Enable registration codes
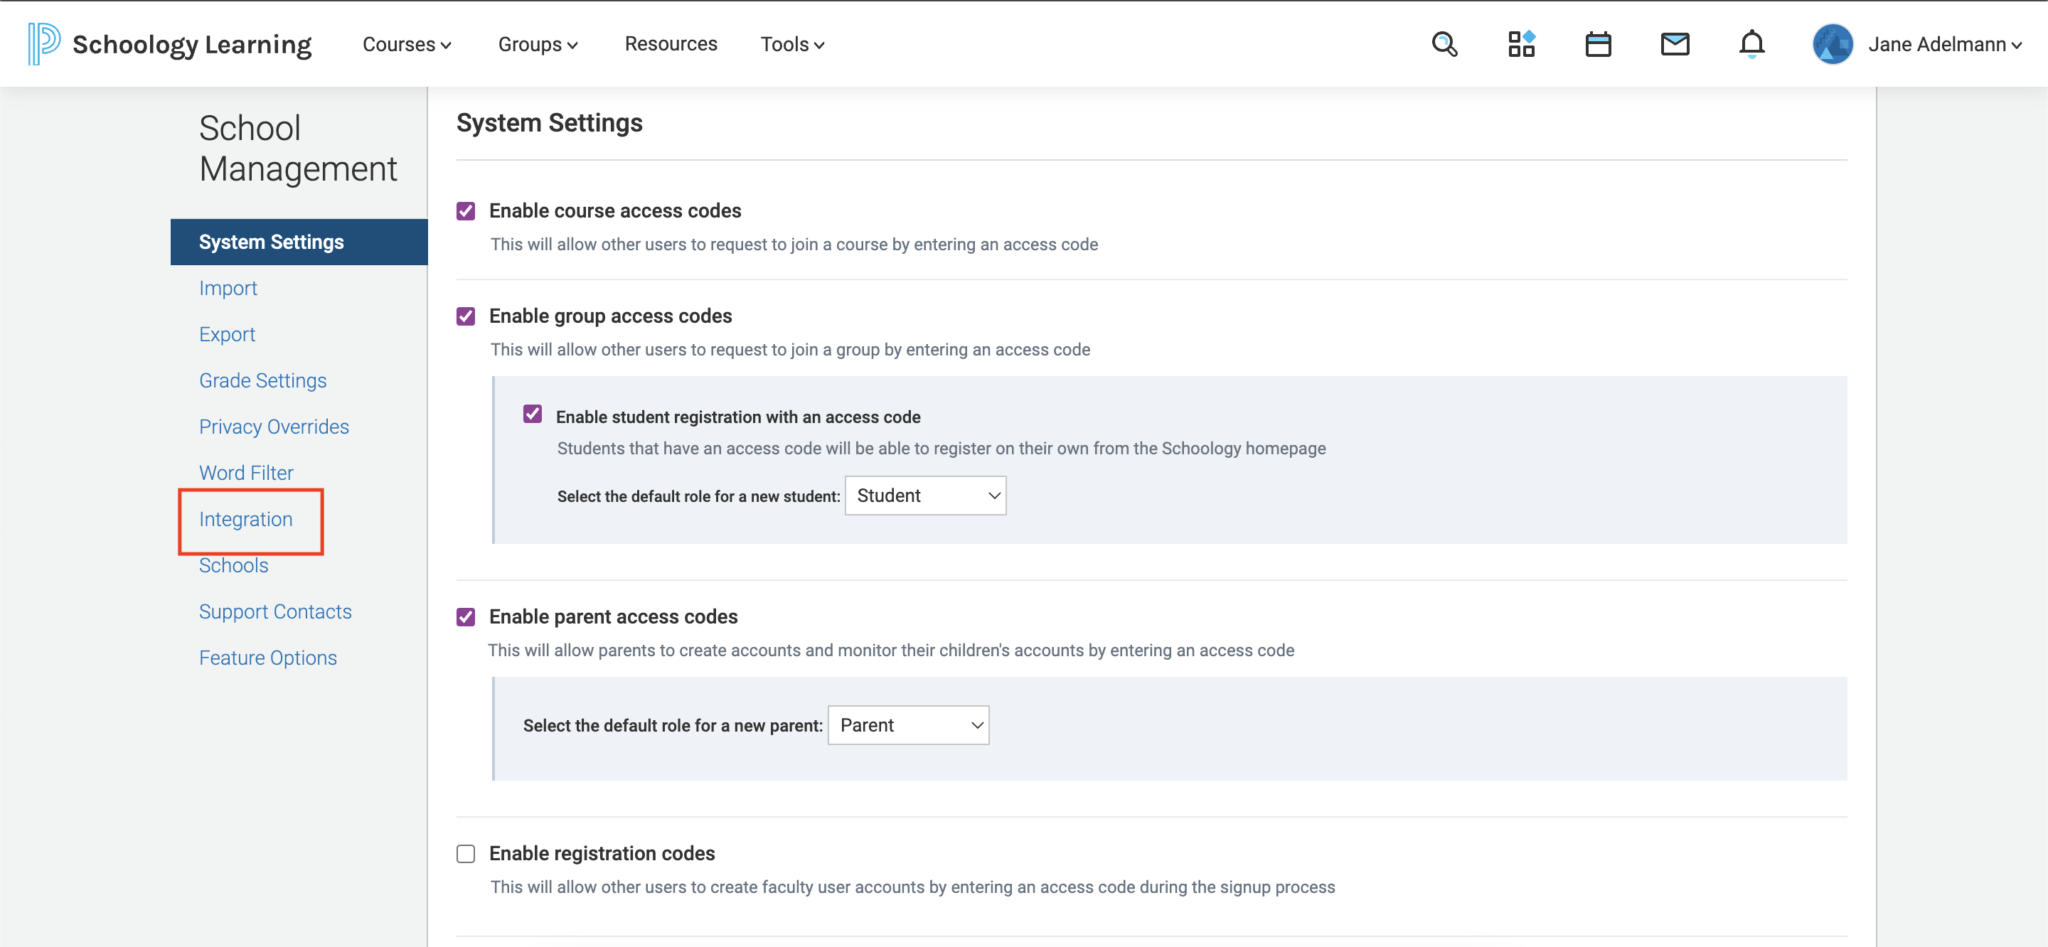This screenshot has height=947, width=2048. click(465, 853)
